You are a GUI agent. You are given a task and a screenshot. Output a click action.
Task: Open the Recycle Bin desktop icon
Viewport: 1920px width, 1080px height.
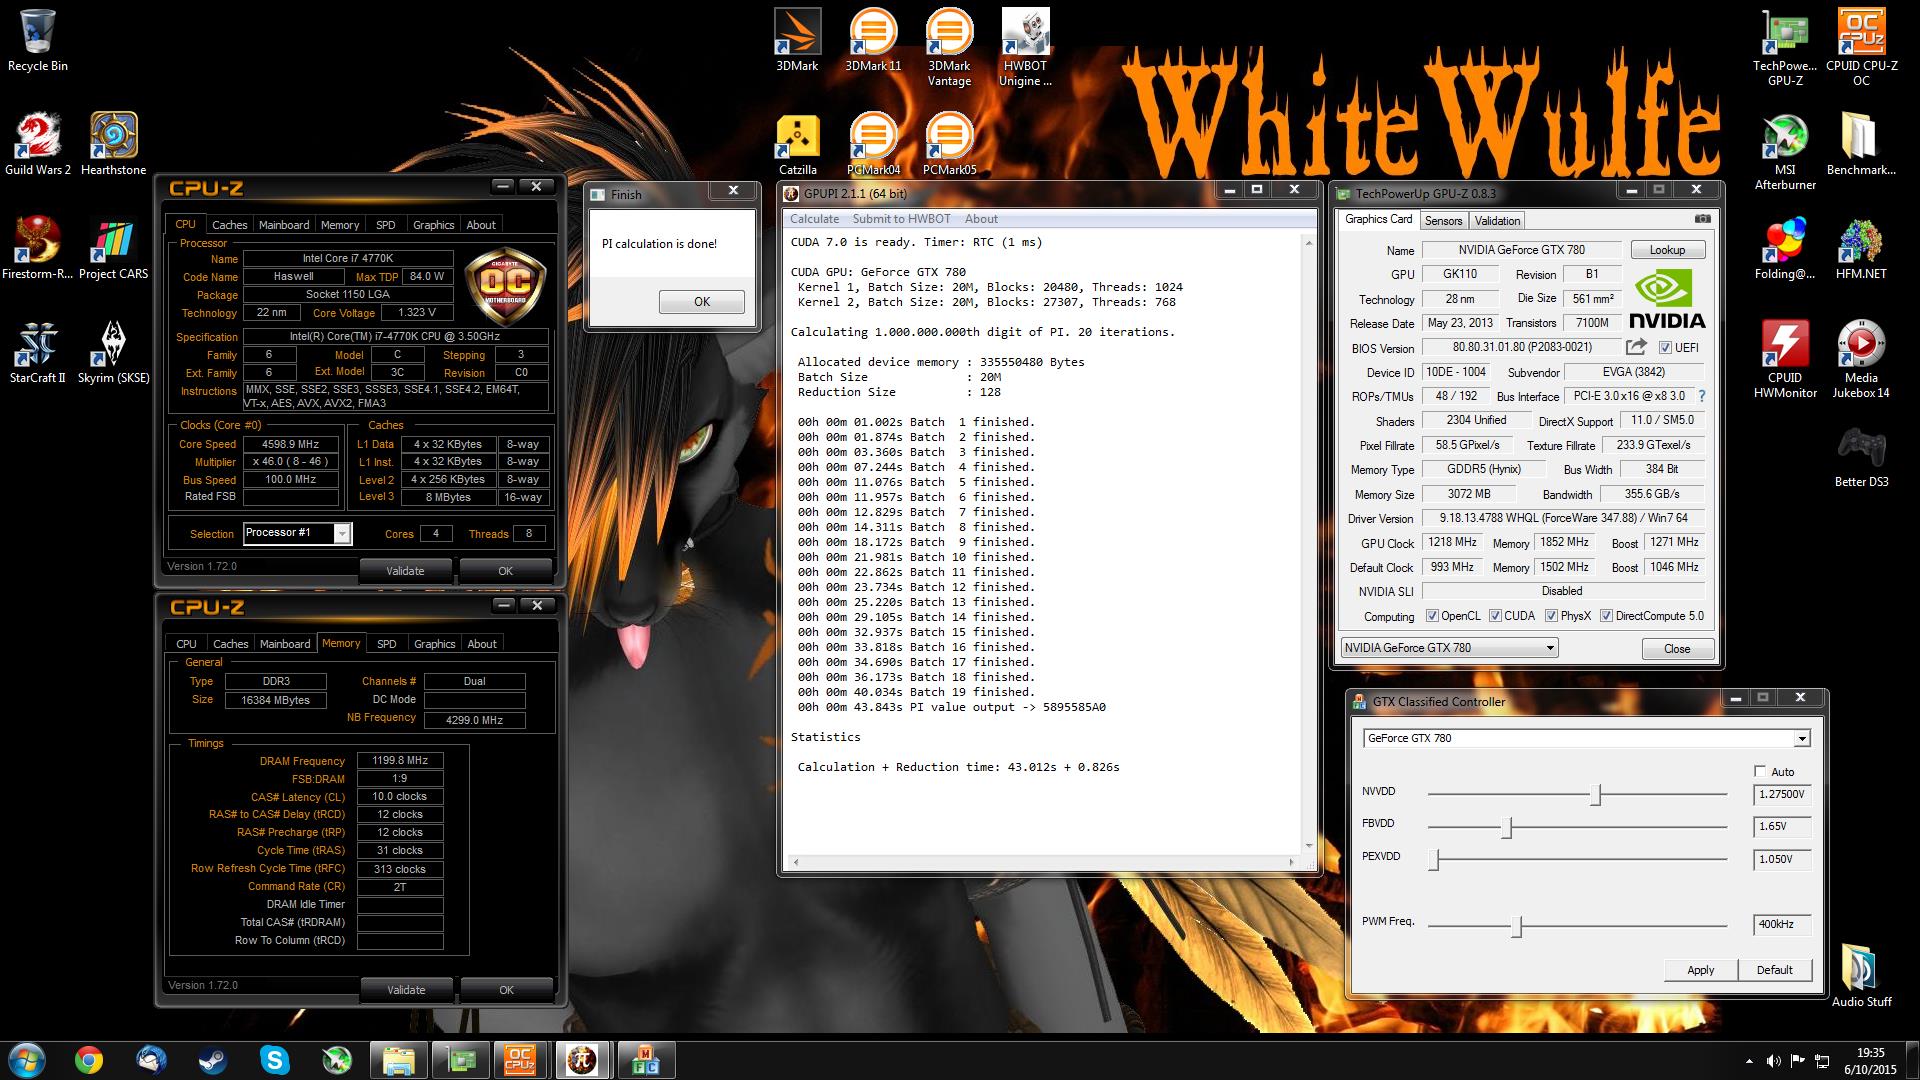[x=38, y=40]
